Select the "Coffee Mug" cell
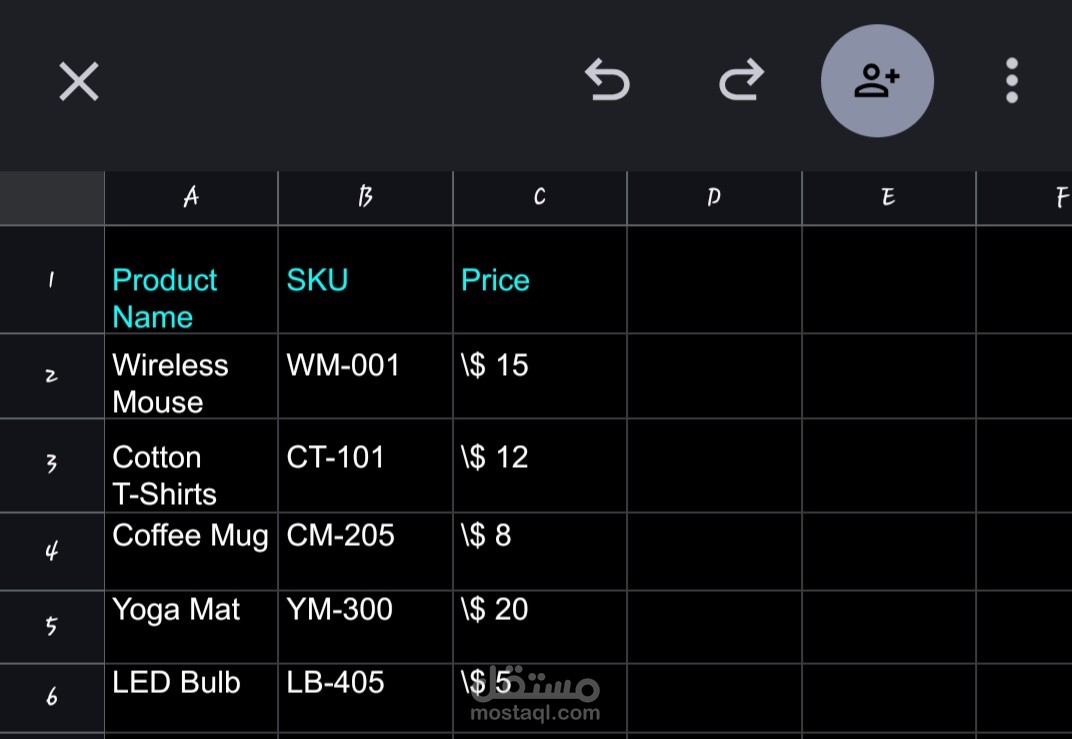The image size is (1072, 739). [x=191, y=551]
